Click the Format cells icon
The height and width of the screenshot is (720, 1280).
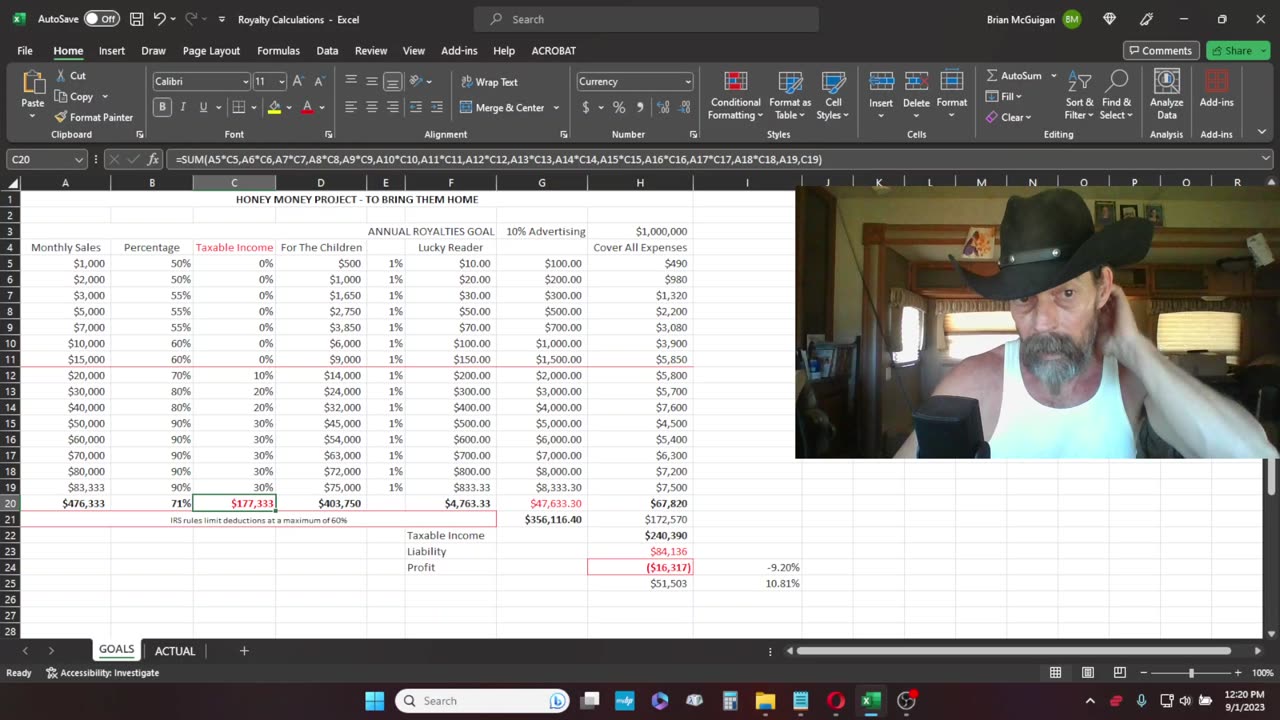[952, 84]
